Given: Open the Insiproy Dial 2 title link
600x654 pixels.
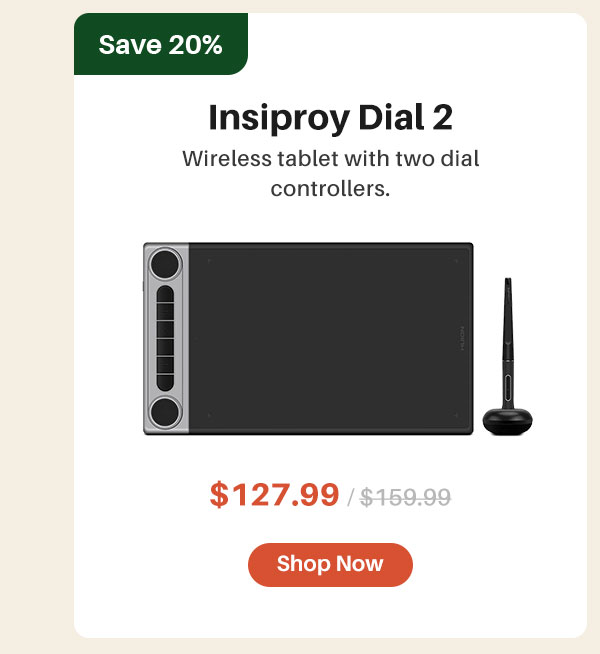Looking at the screenshot, I should [330, 118].
